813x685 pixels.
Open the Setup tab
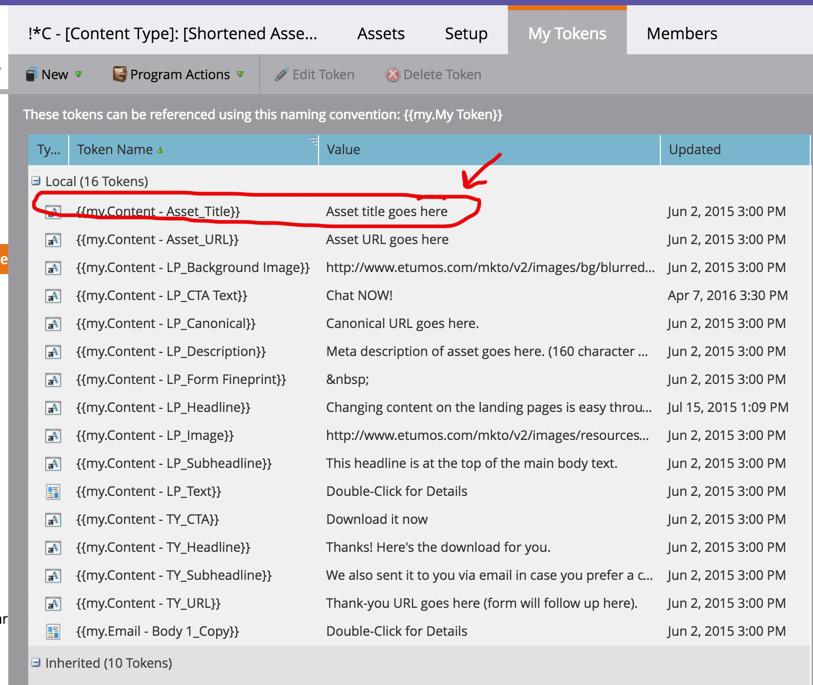point(466,34)
